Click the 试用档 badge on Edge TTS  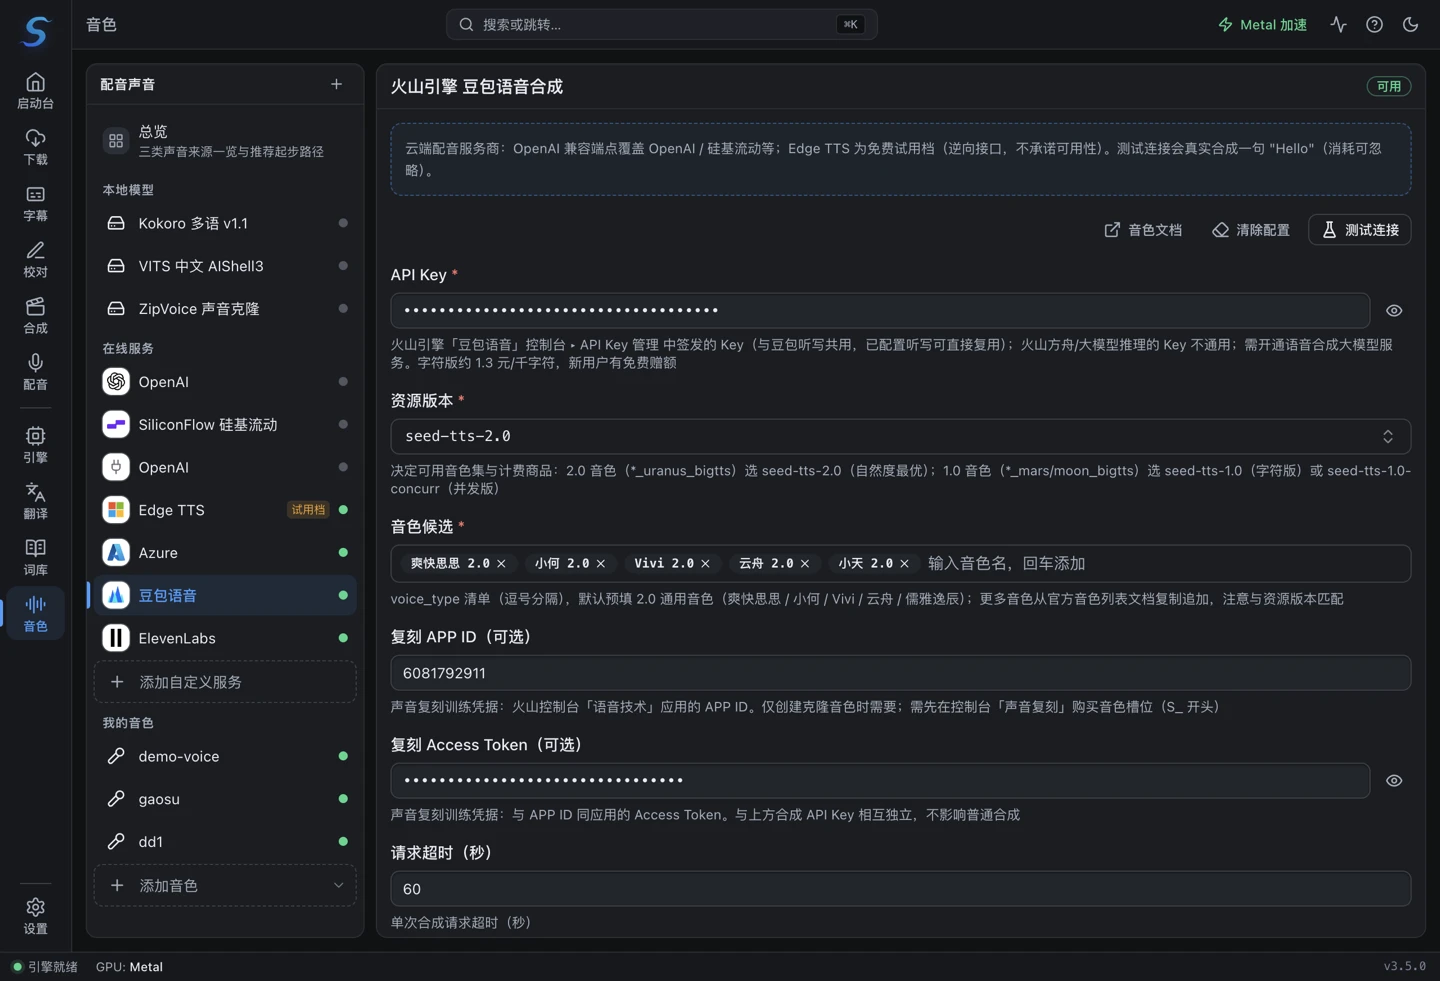coord(308,510)
